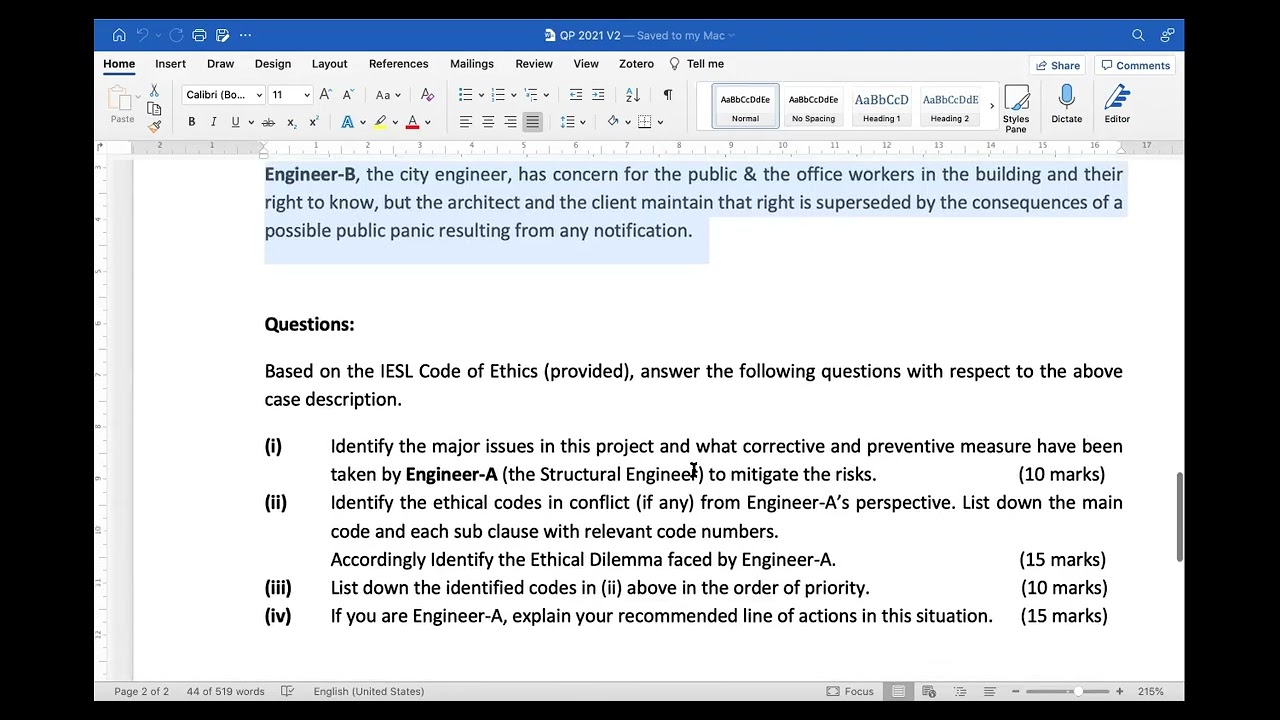
Task: Align text to the right
Action: [x=510, y=122]
